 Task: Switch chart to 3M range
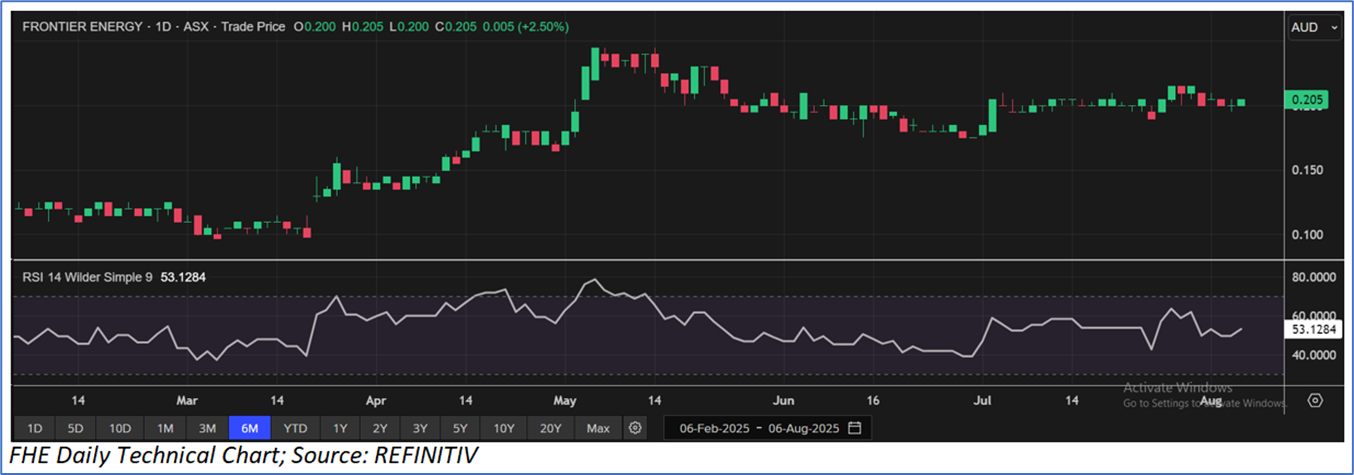[x=207, y=428]
